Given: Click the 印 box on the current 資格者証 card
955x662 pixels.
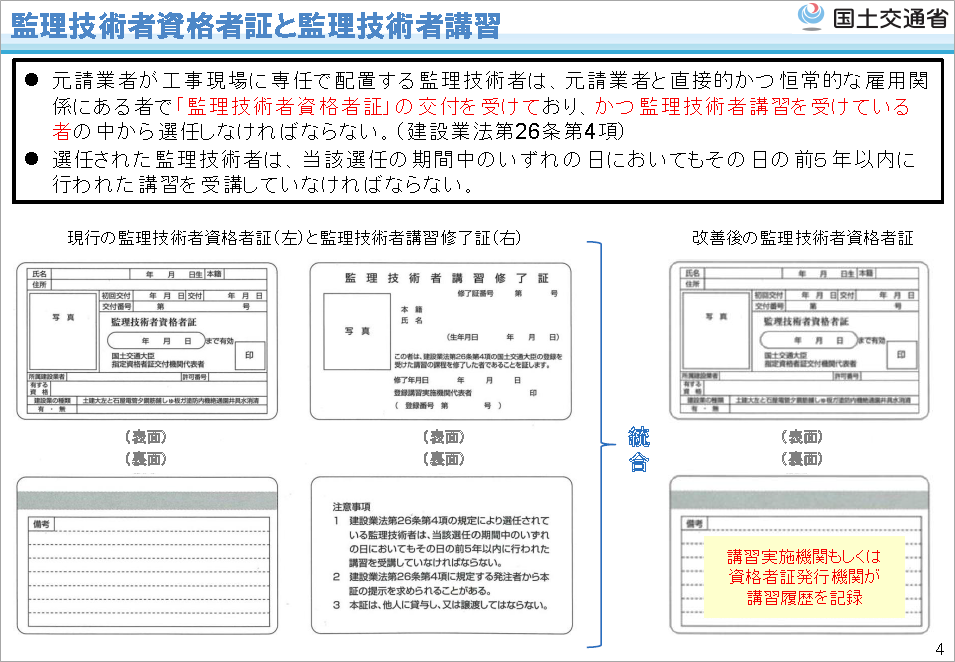Looking at the screenshot, I should coord(250,355).
